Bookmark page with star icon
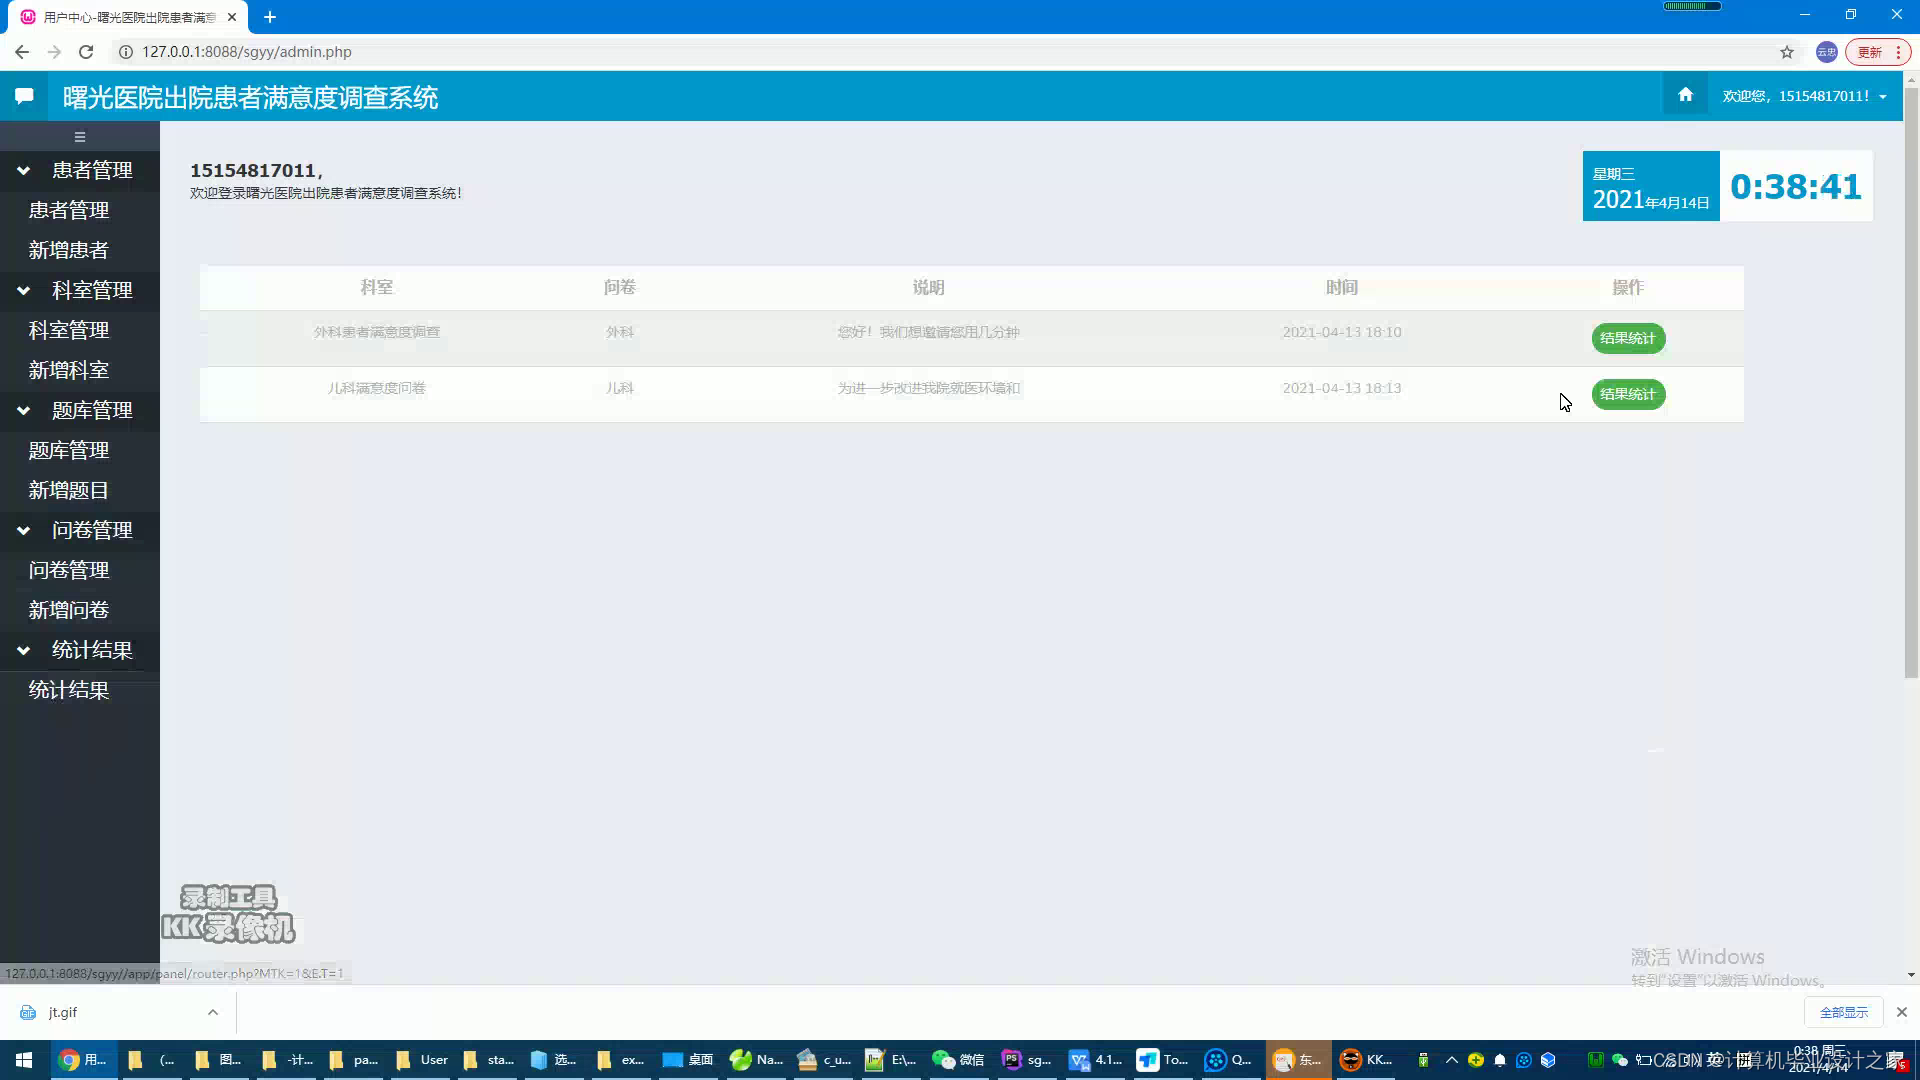1920x1080 pixels. point(1787,52)
